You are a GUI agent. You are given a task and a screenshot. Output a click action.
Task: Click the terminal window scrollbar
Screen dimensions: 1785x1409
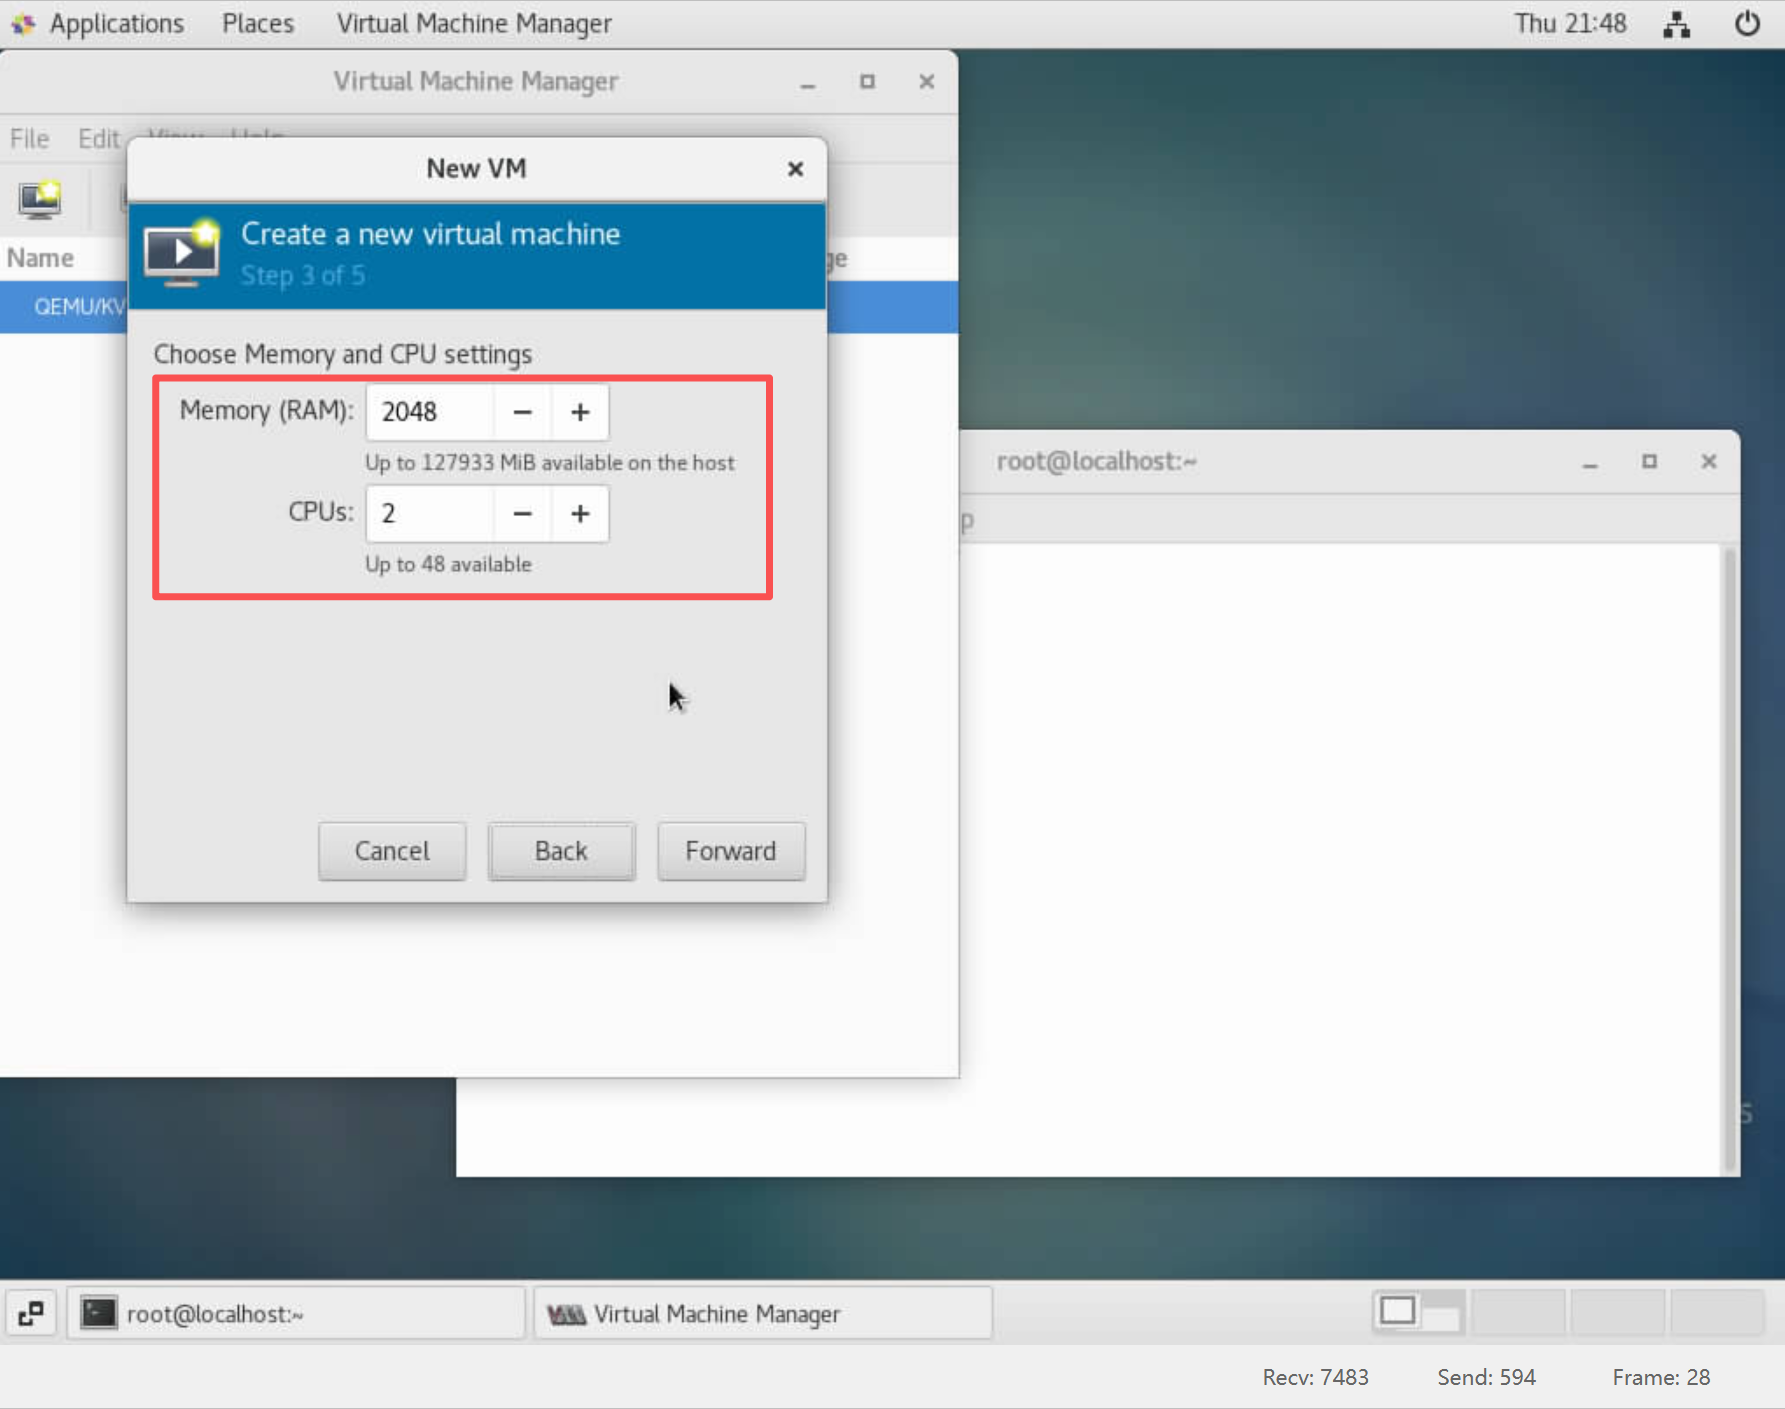click(x=1728, y=858)
